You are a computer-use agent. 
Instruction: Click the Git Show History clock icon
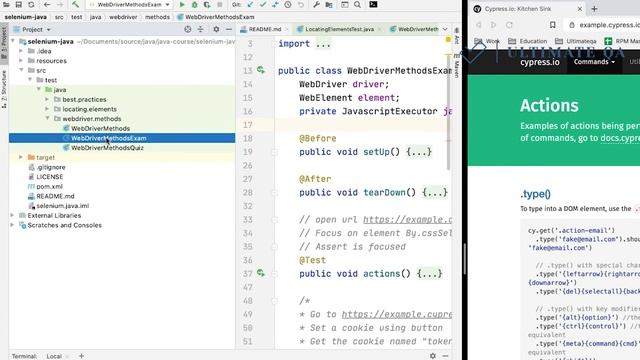288,4
